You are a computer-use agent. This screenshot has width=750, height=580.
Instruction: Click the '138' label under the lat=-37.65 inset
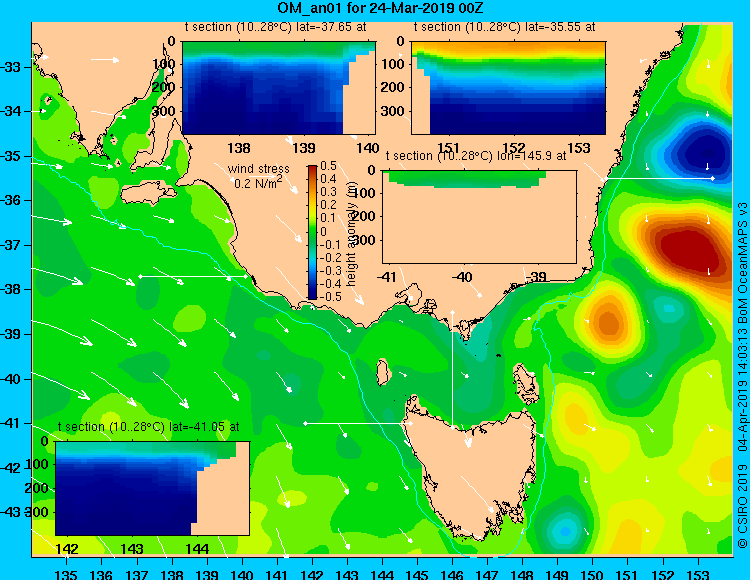point(239,148)
